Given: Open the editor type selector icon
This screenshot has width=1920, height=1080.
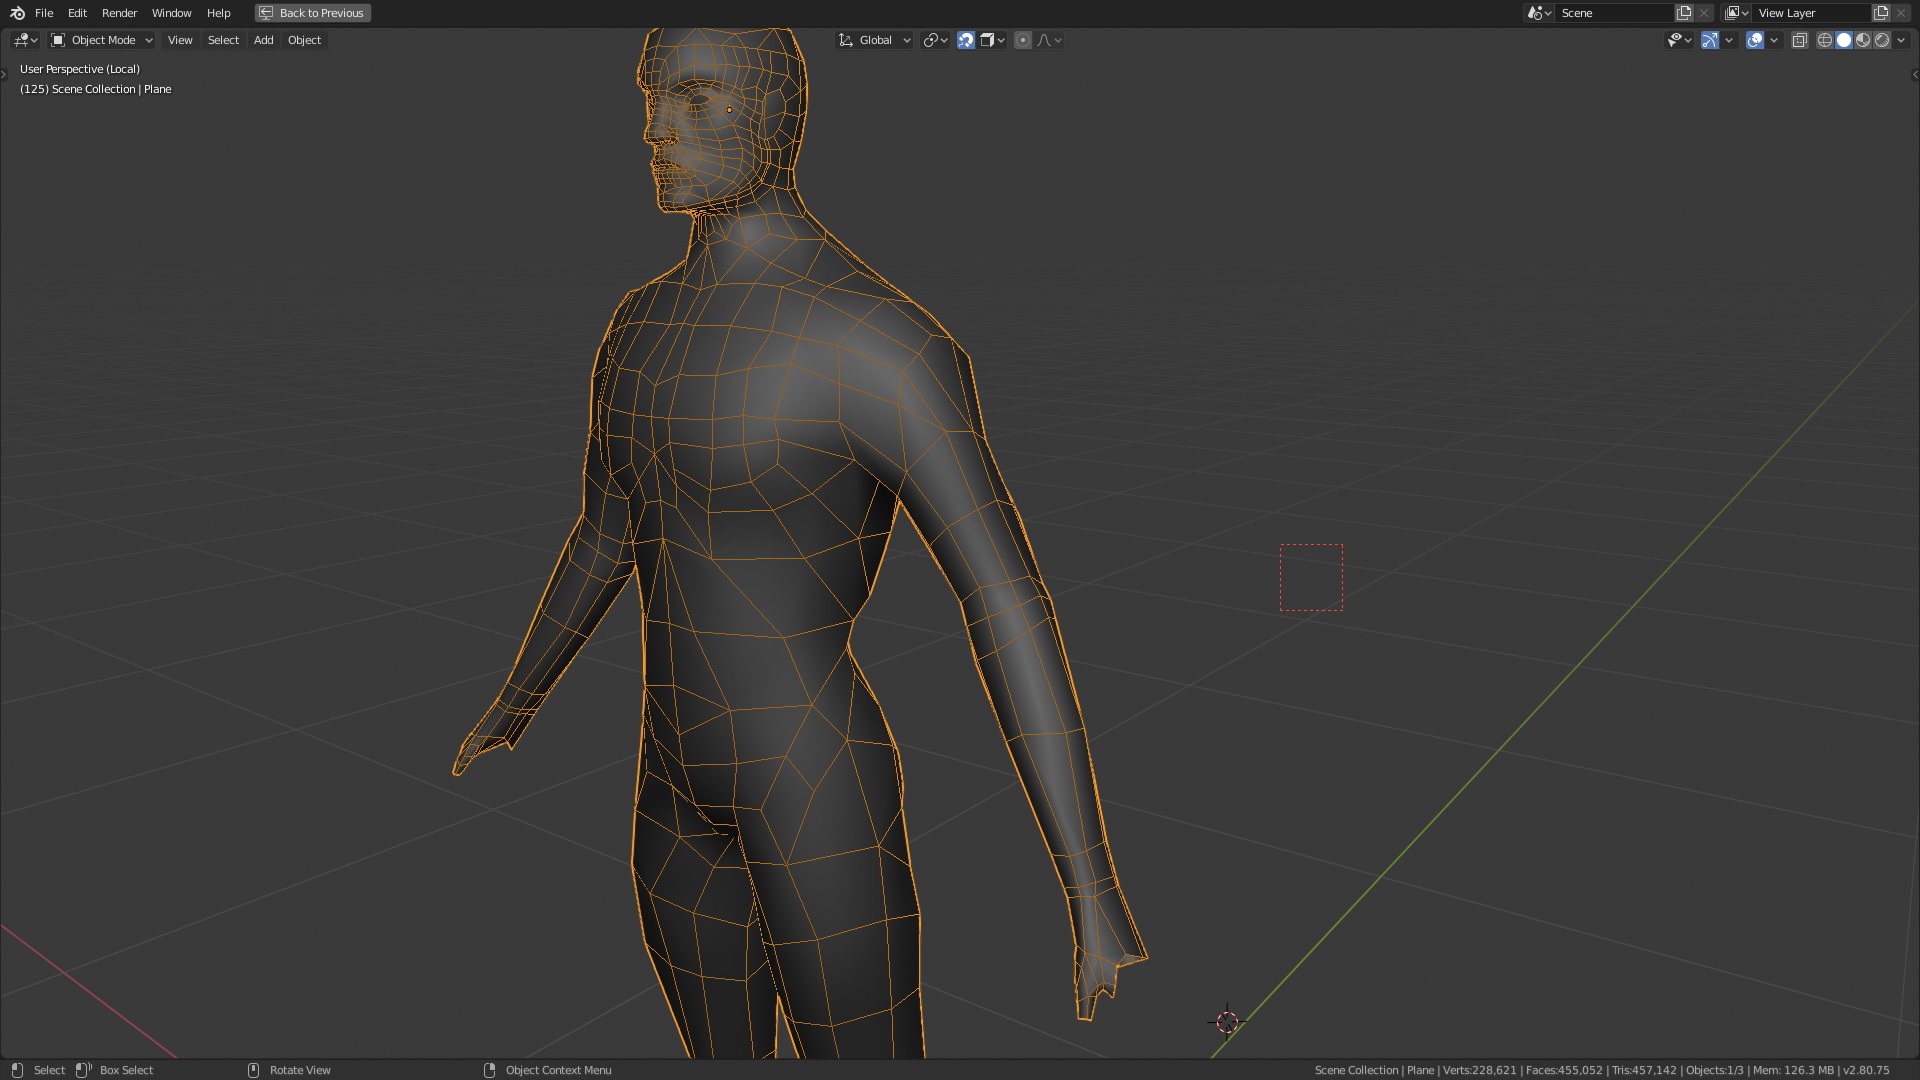Looking at the screenshot, I should tap(25, 40).
